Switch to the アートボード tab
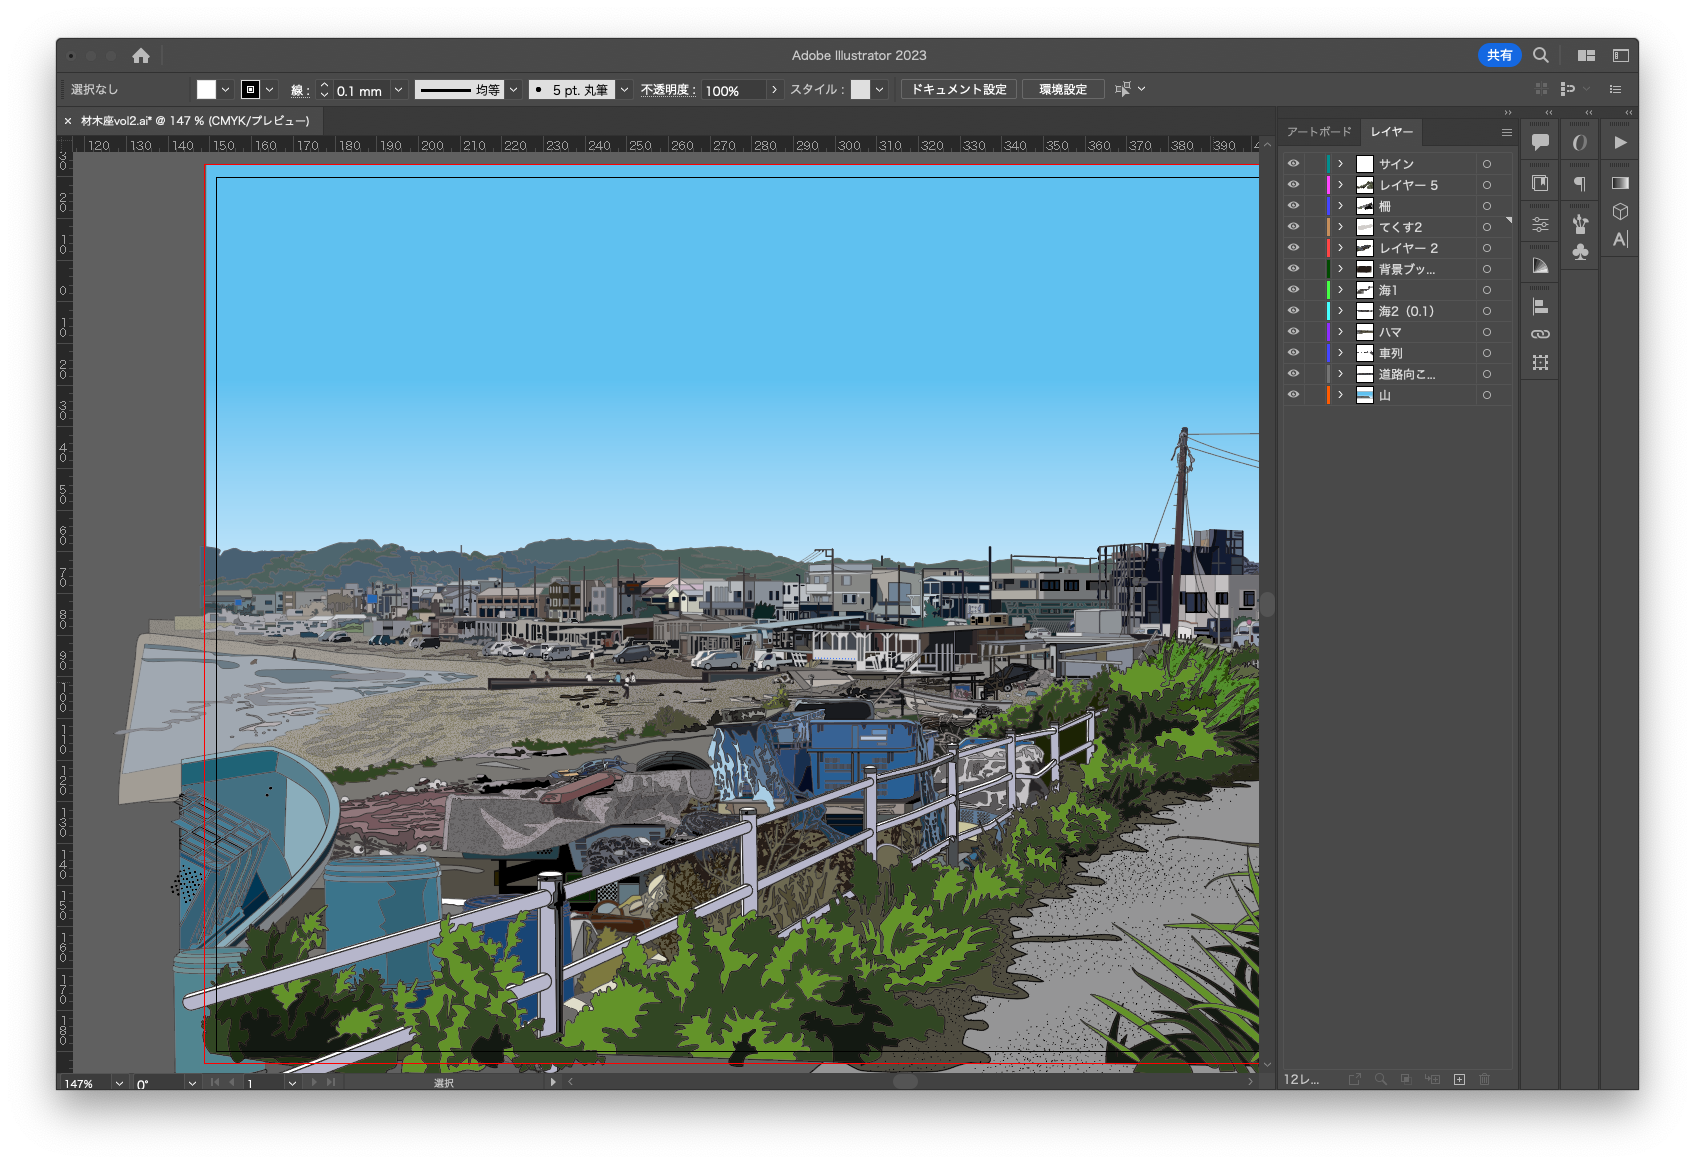The image size is (1695, 1164). pyautogui.click(x=1318, y=132)
